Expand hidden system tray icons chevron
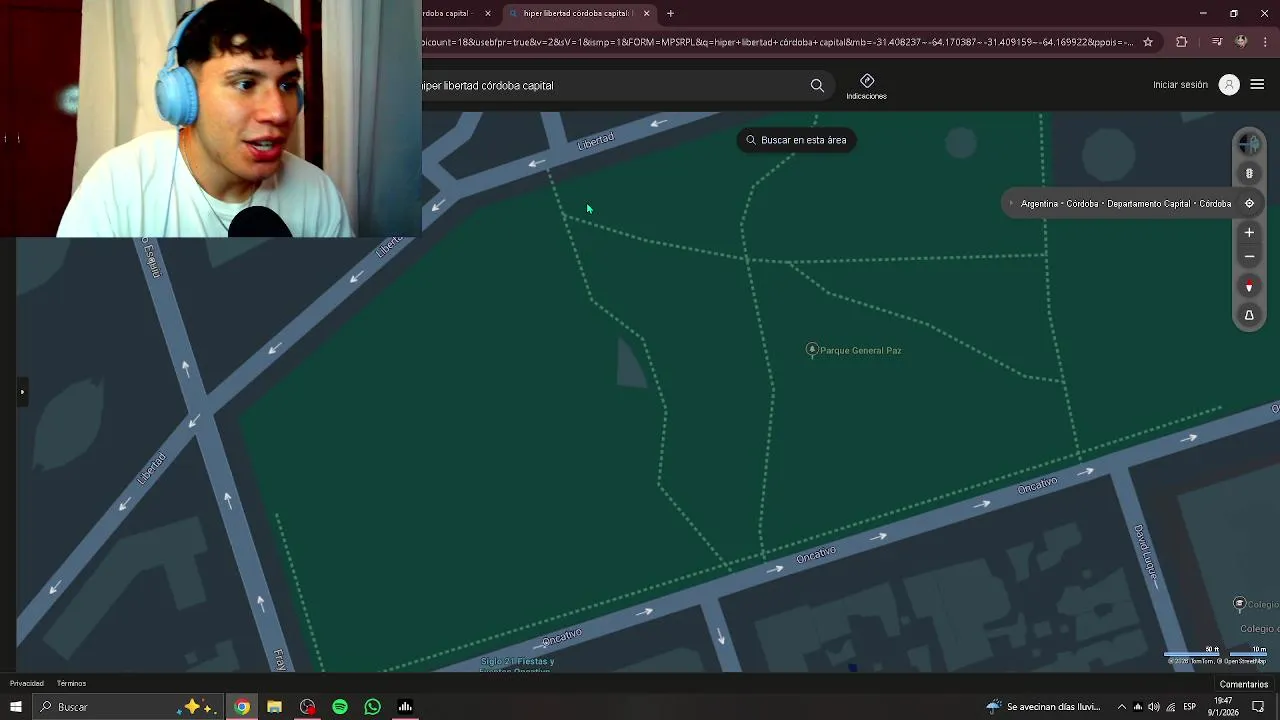This screenshot has height=720, width=1280. tap(1121, 707)
